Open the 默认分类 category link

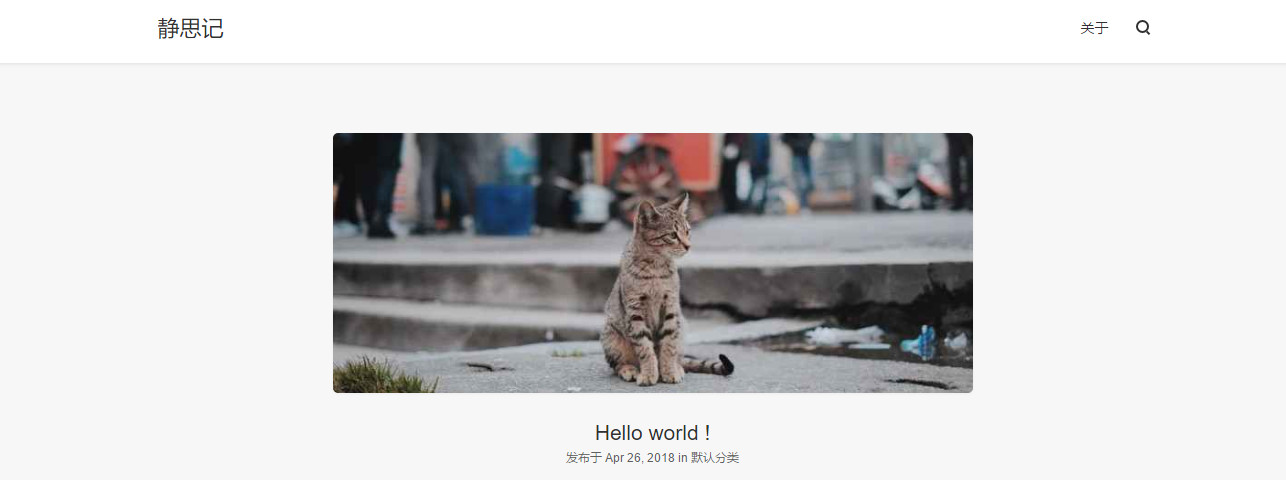(x=715, y=458)
